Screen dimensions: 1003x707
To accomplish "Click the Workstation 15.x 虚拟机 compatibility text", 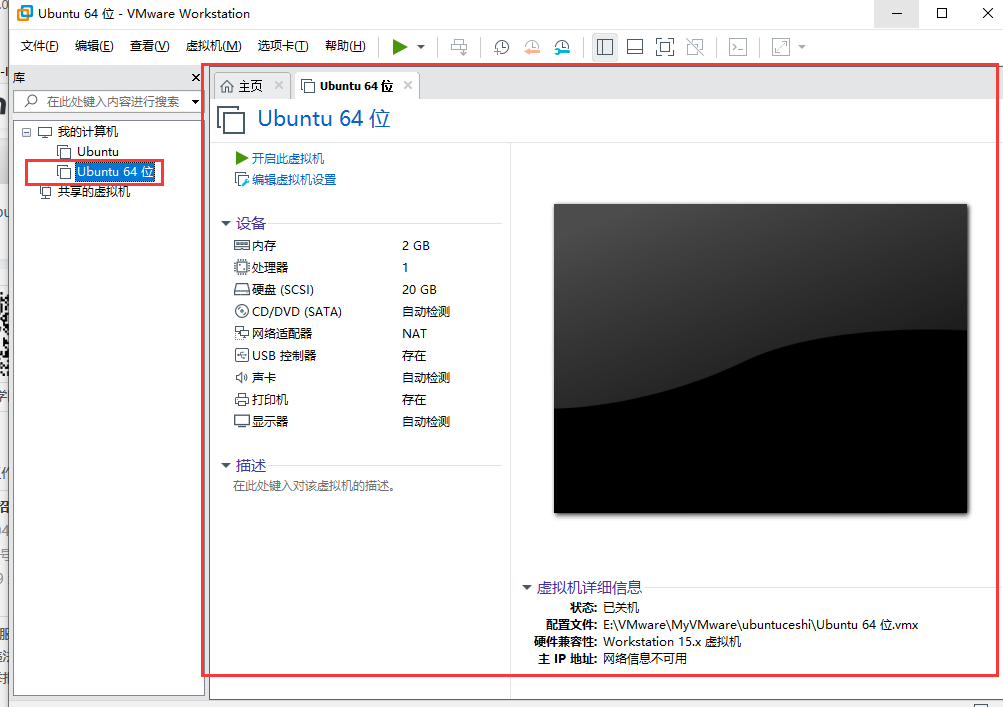I will pyautogui.click(x=672, y=642).
